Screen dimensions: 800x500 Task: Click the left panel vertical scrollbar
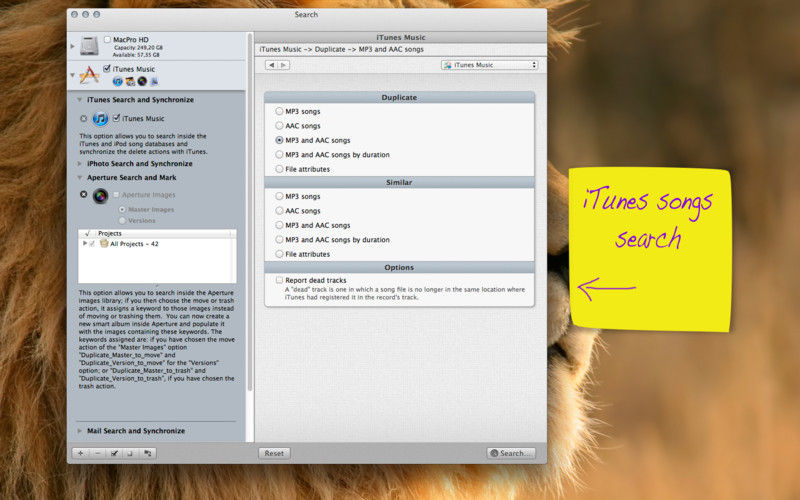pyautogui.click(x=250, y=212)
